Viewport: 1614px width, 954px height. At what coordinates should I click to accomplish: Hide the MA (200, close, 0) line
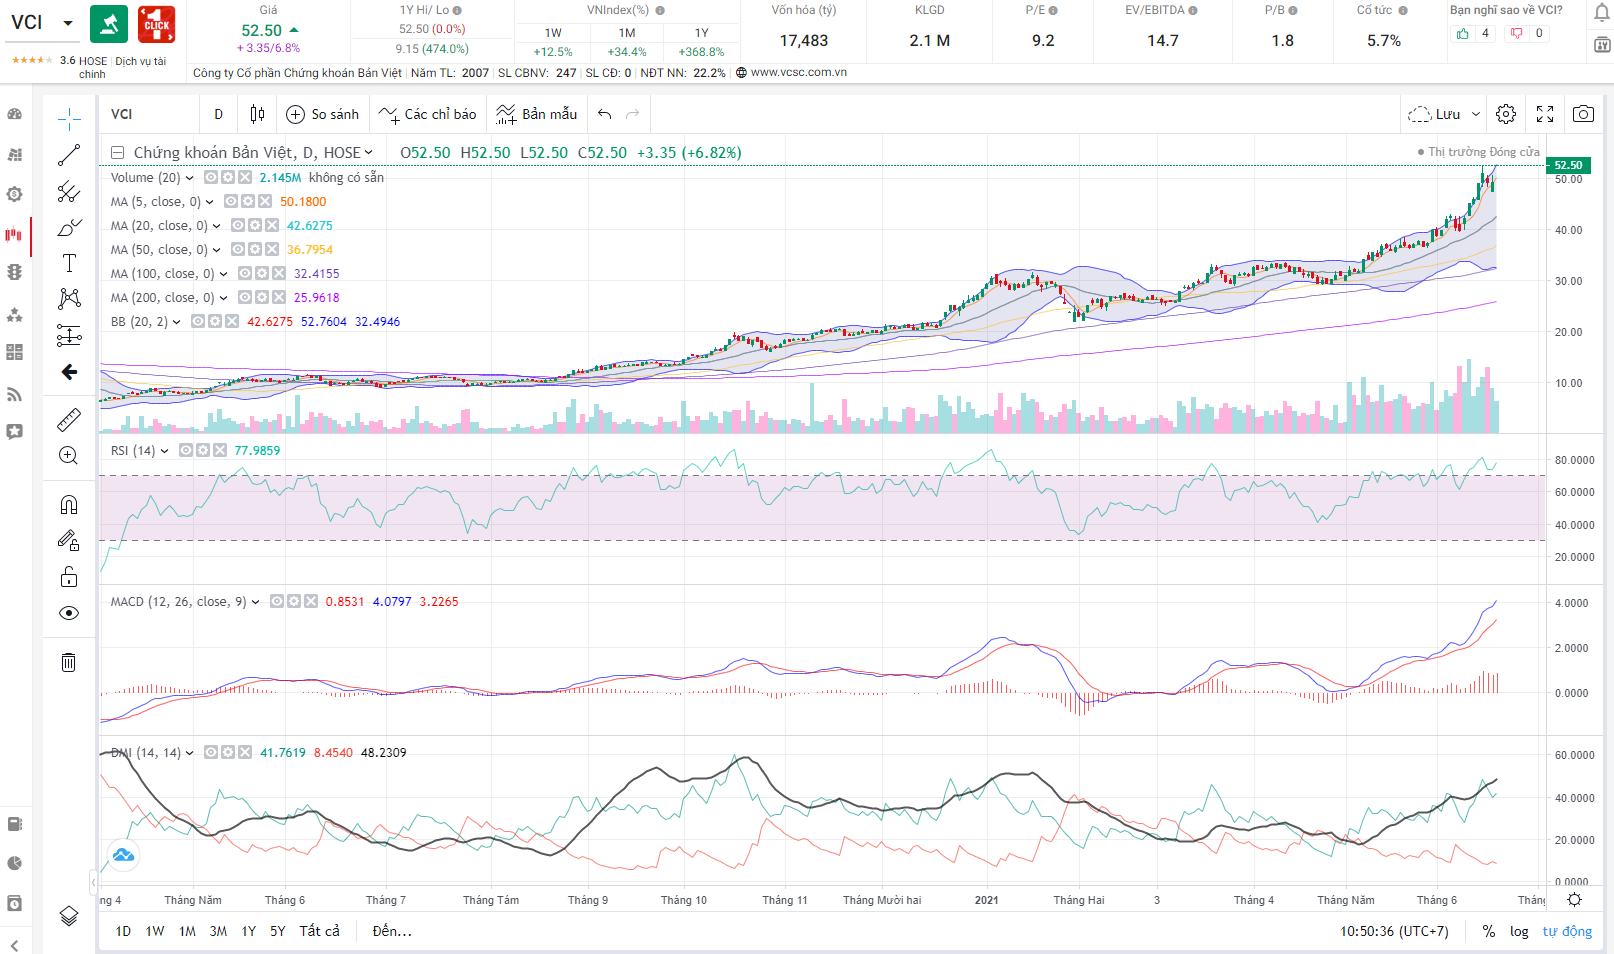[x=245, y=297]
